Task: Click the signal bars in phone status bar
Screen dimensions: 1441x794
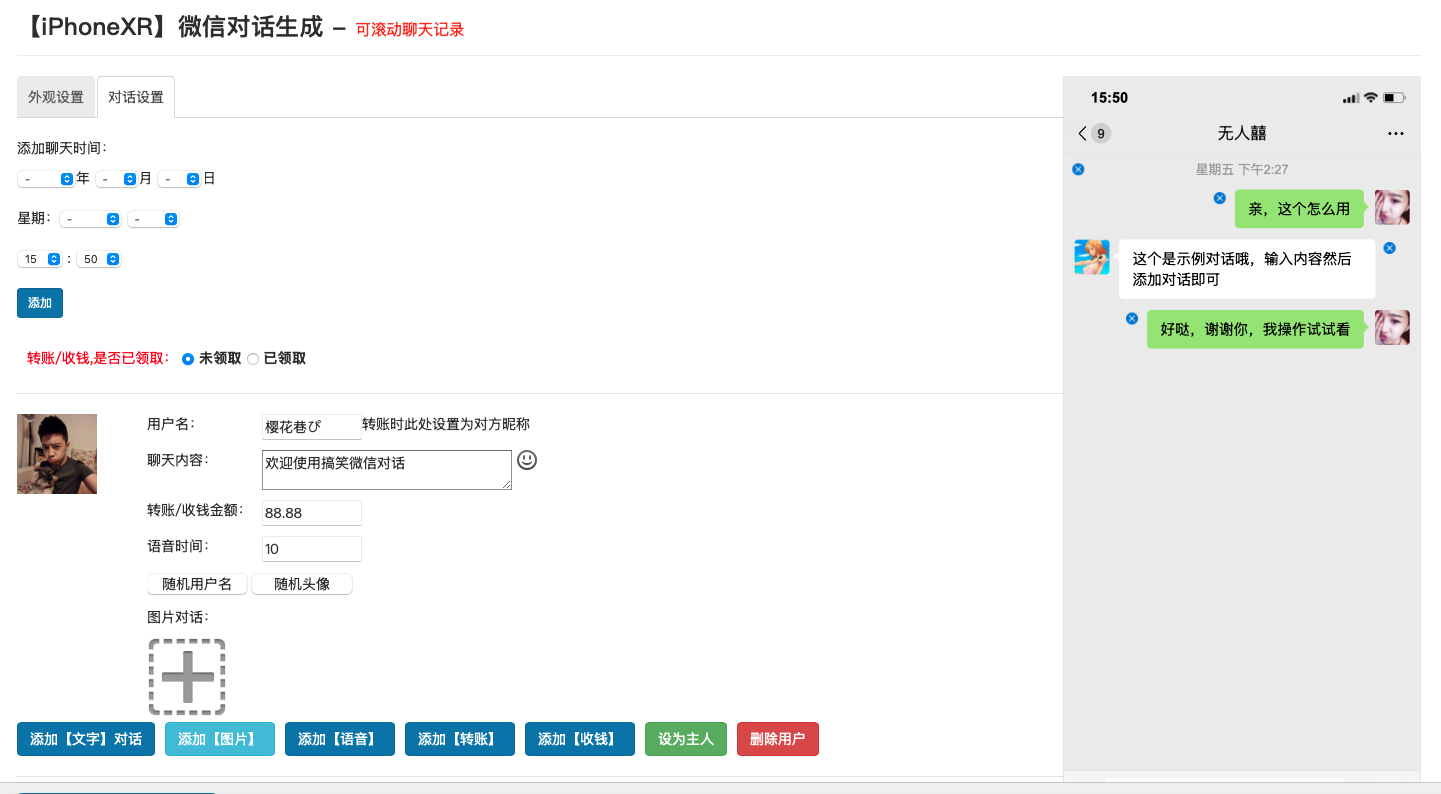Action: 1351,98
